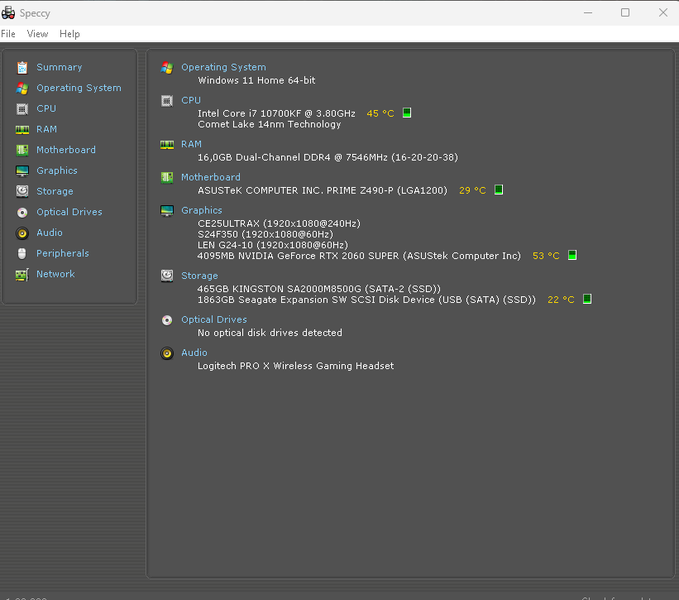Click motherboard temperature indicator next to 29 °C

499,190
